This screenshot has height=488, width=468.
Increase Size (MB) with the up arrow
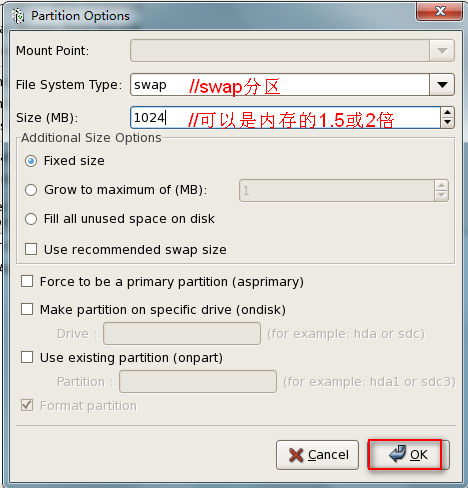click(x=447, y=112)
